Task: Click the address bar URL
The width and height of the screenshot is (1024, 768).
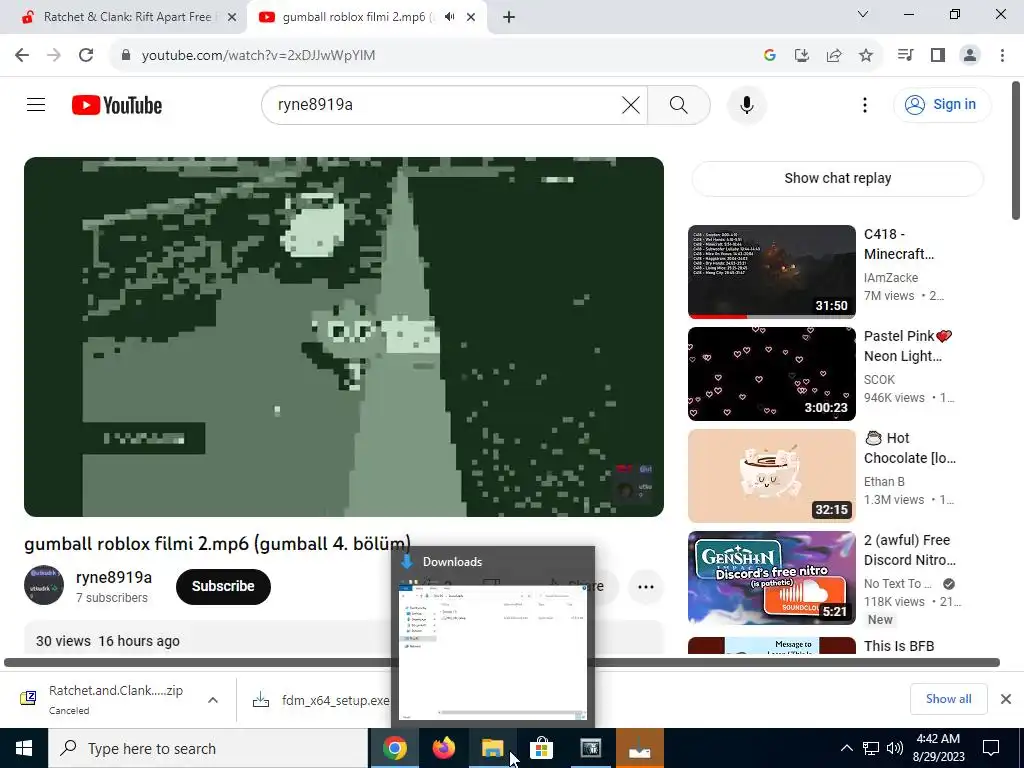Action: tap(259, 56)
